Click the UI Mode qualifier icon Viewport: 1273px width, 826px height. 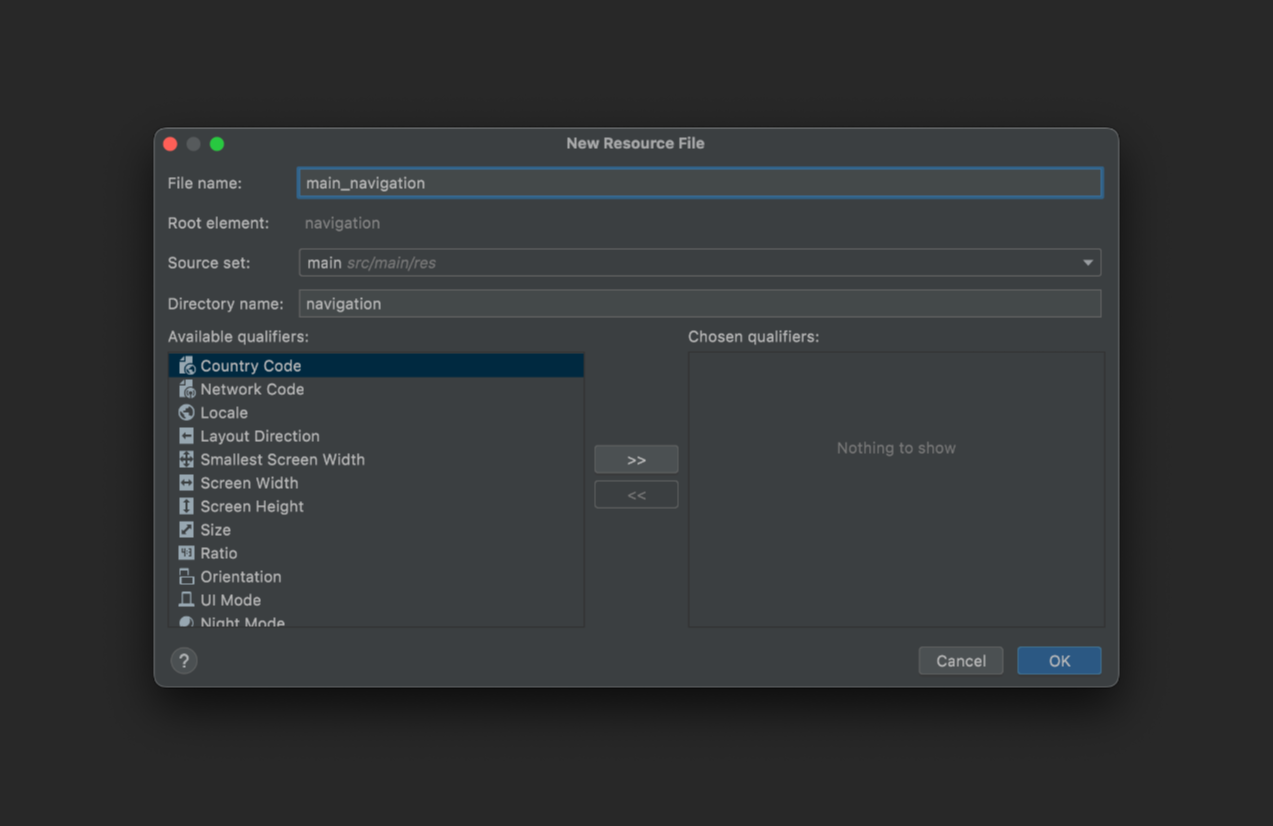pos(186,600)
